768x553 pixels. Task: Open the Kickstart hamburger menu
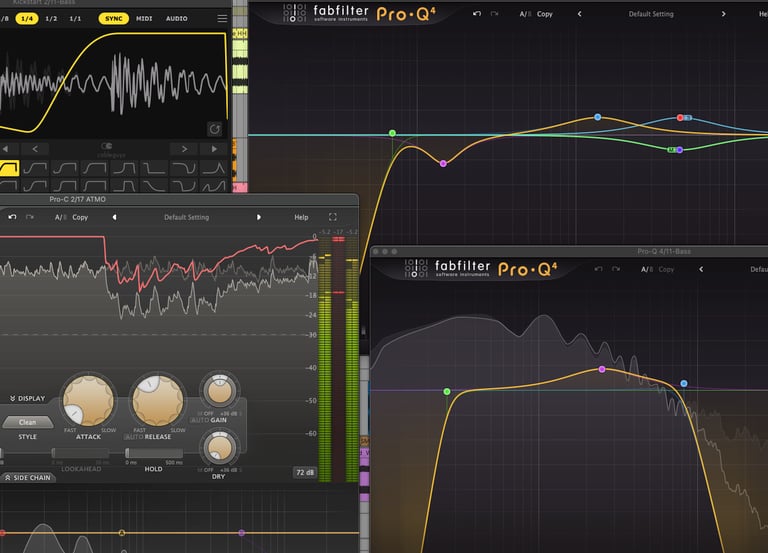pos(222,19)
